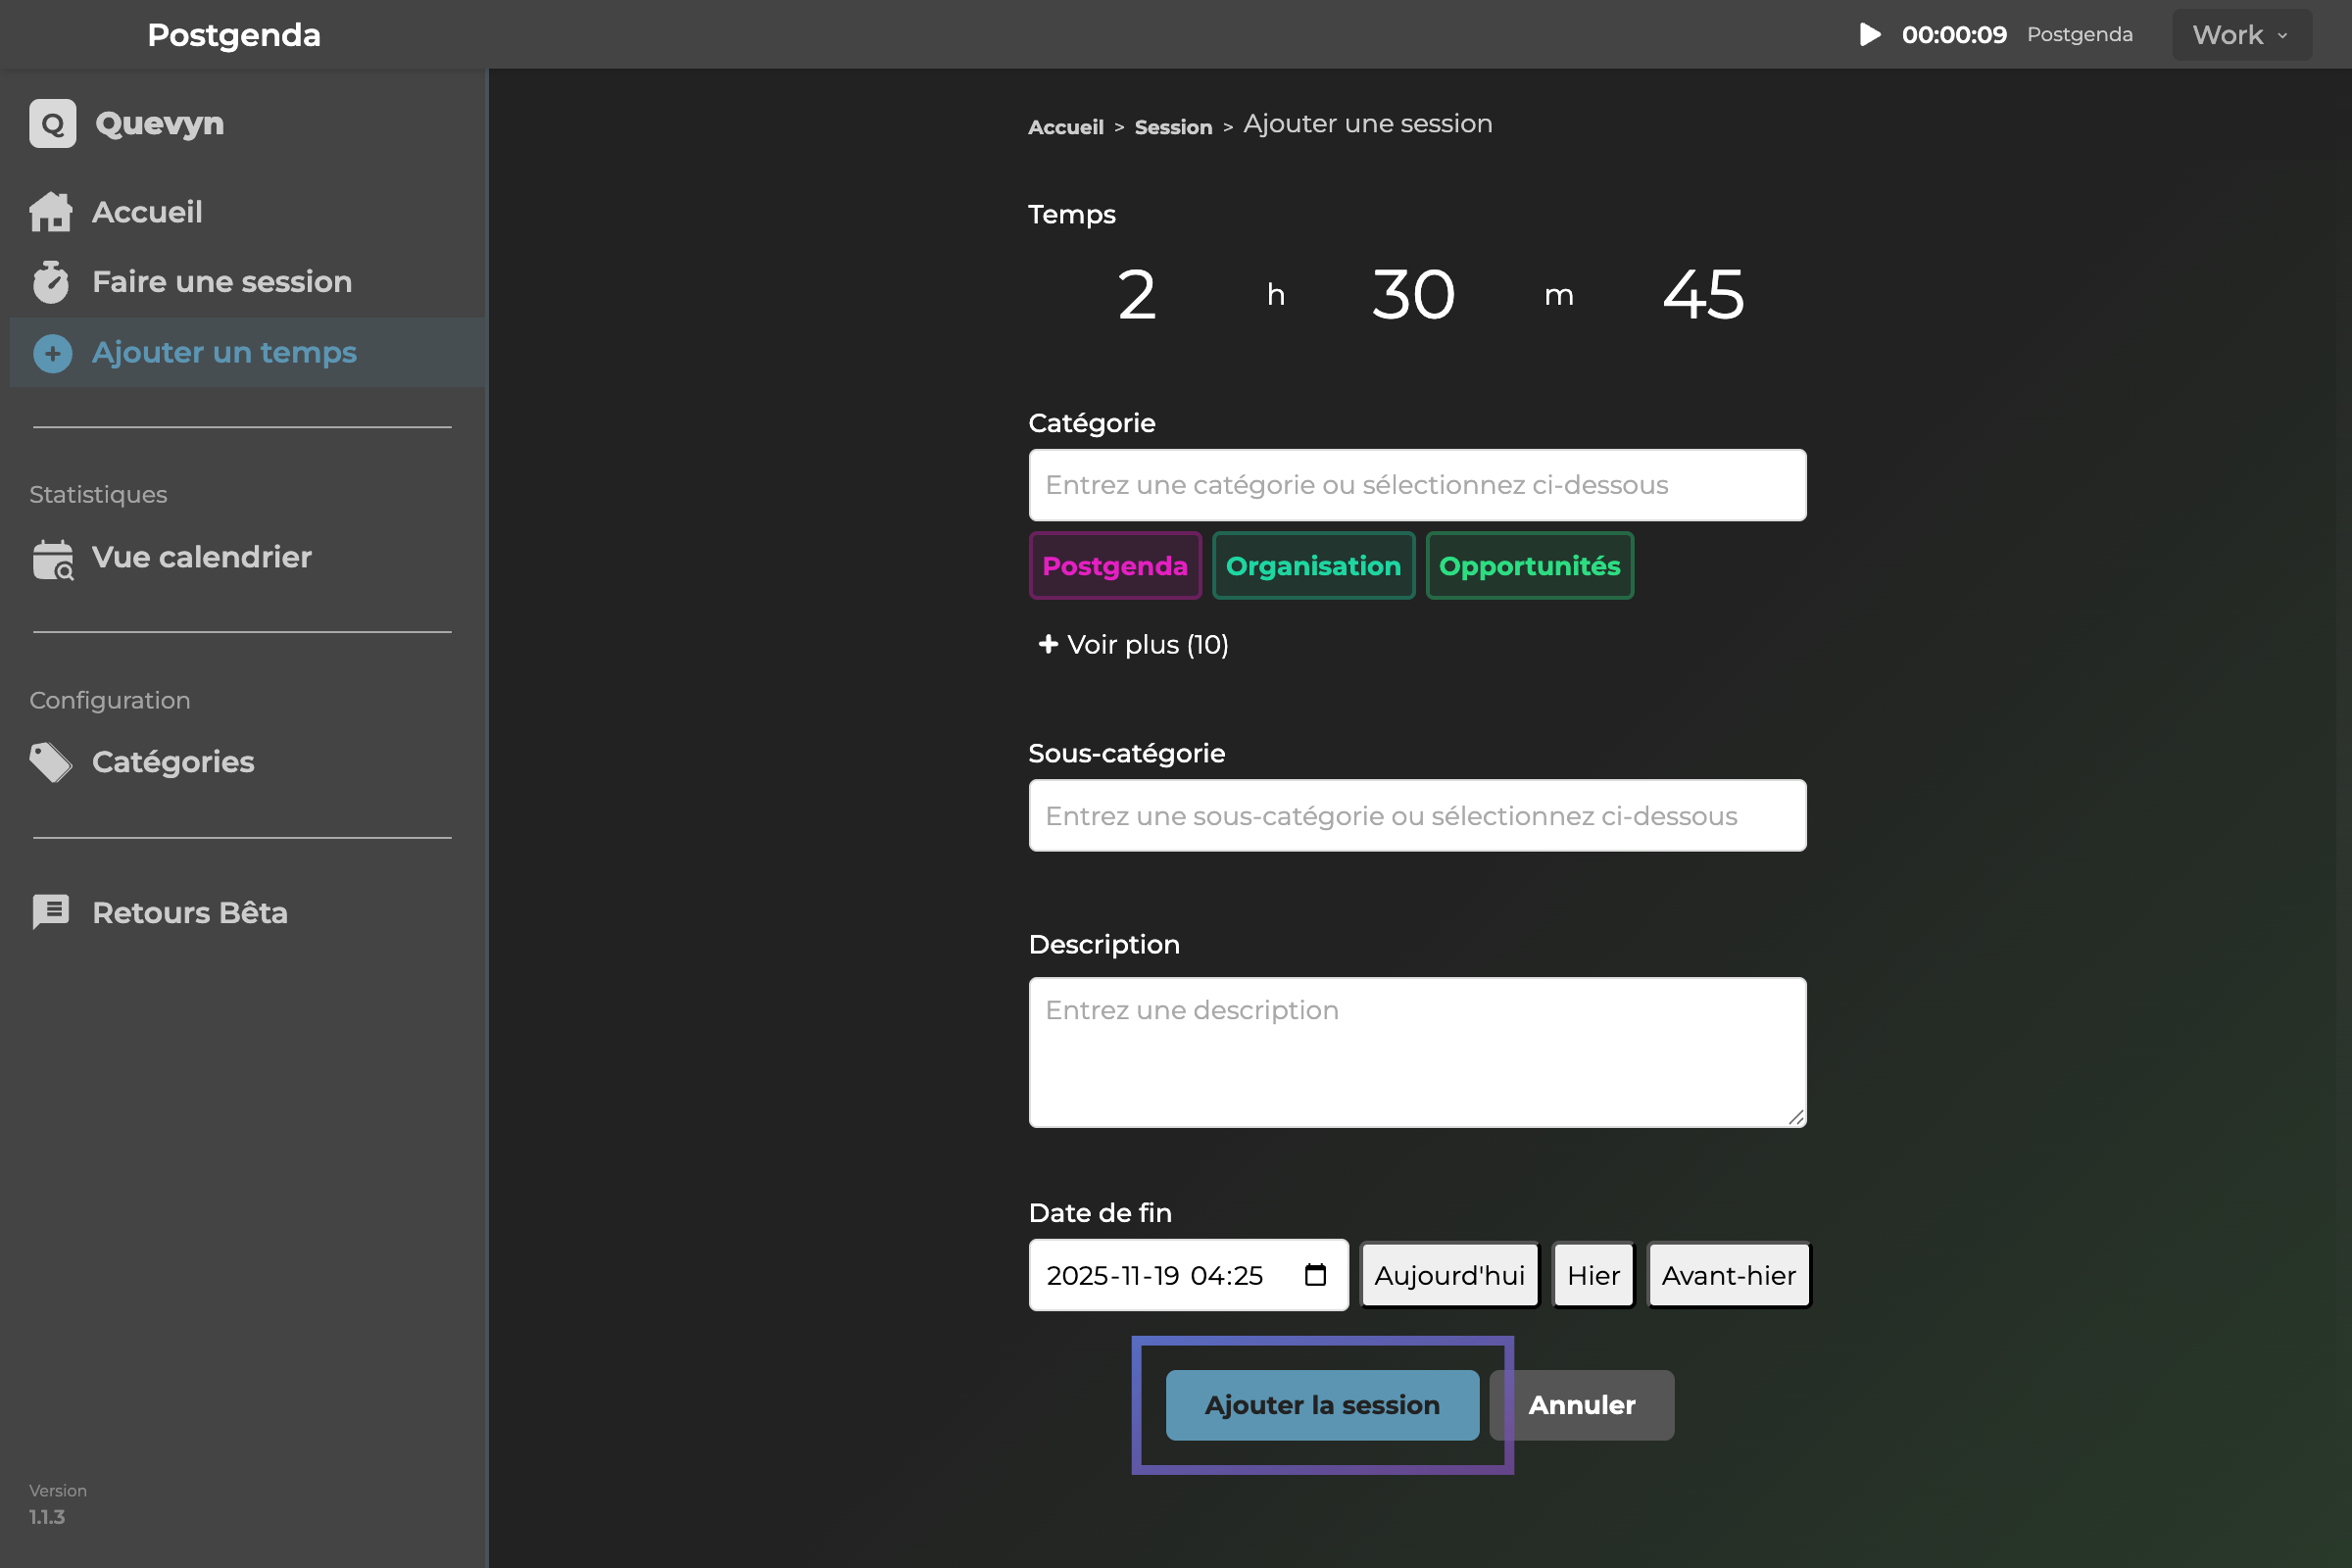Choose the green Opportunités category chip
The image size is (2352, 1568).
tap(1529, 566)
